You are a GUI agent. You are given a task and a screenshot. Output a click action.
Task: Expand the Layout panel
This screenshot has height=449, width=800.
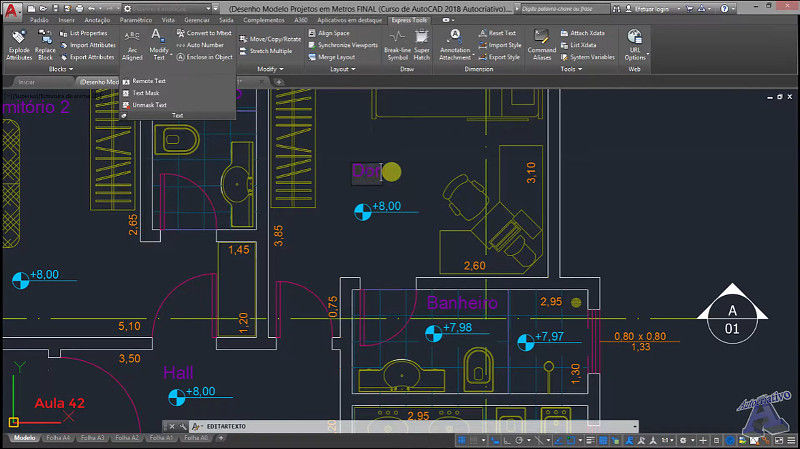coord(342,69)
